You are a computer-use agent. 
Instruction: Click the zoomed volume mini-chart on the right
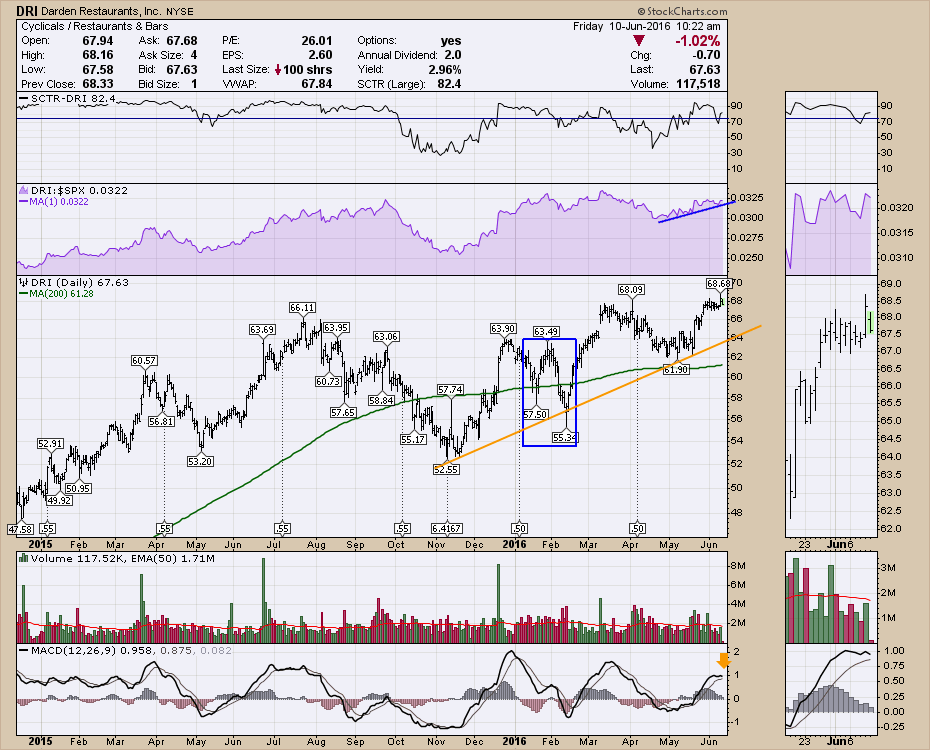(831, 597)
